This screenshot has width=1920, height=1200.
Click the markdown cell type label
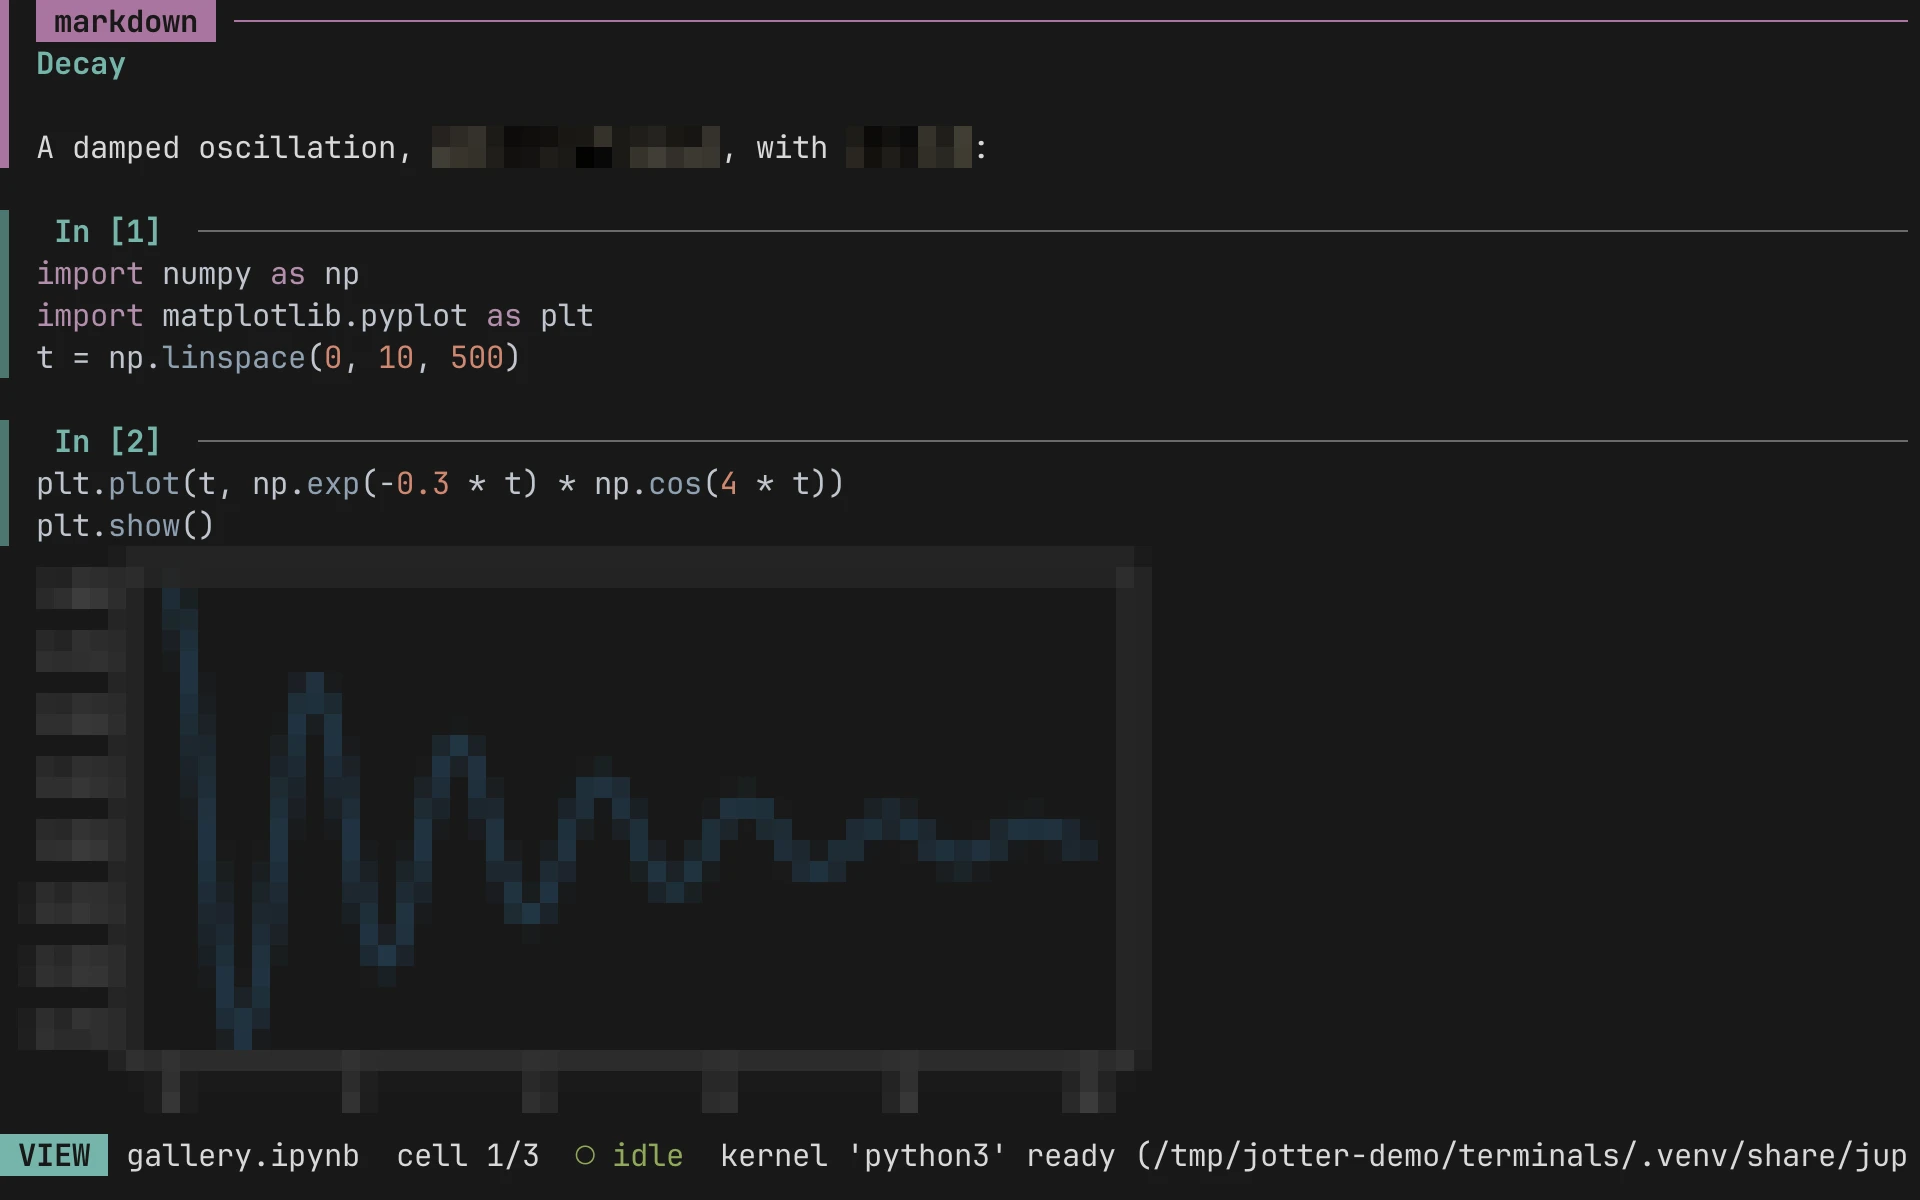coord(125,21)
